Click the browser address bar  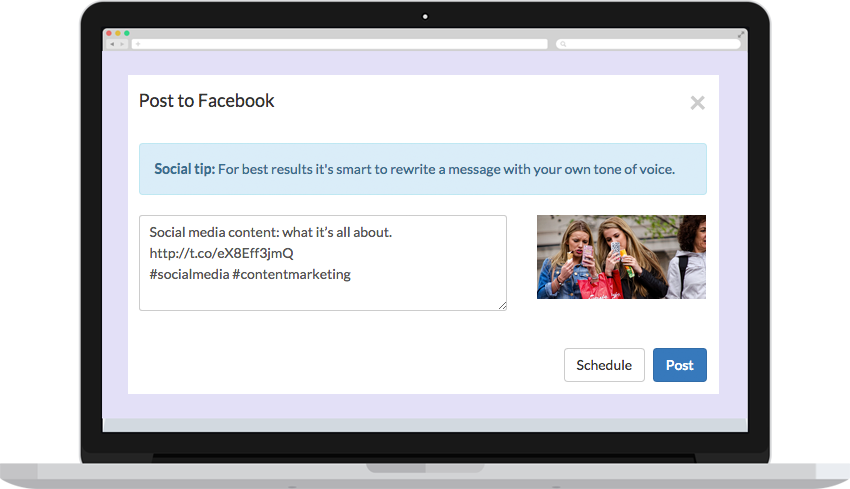pyautogui.click(x=339, y=44)
